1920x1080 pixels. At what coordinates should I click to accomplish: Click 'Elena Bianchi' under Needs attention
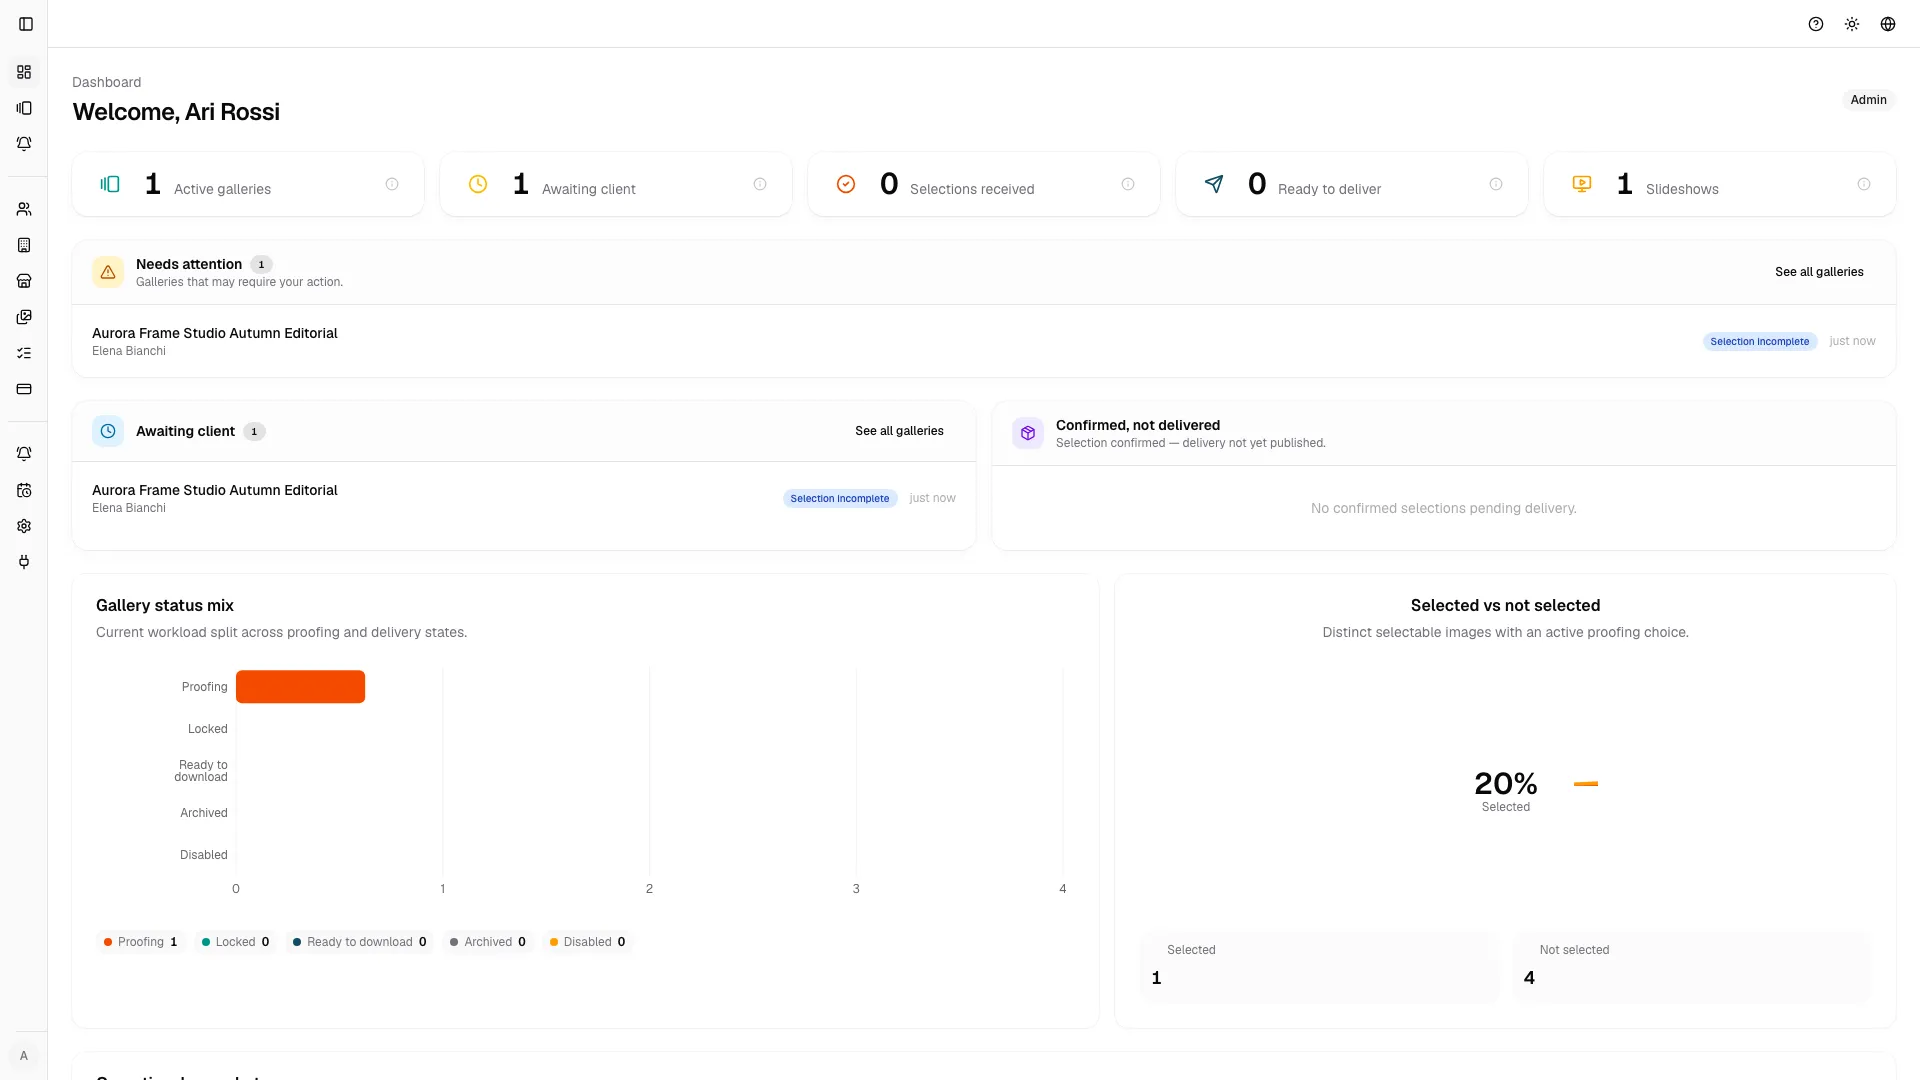pos(129,351)
